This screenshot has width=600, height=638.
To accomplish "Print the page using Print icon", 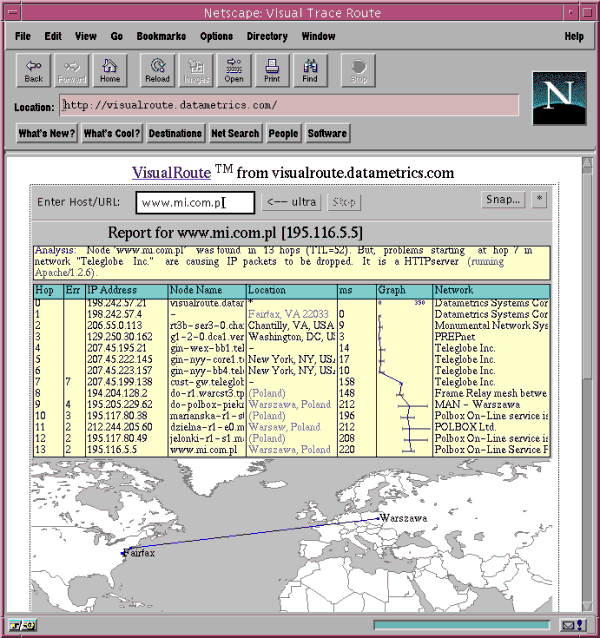I will pos(272,71).
